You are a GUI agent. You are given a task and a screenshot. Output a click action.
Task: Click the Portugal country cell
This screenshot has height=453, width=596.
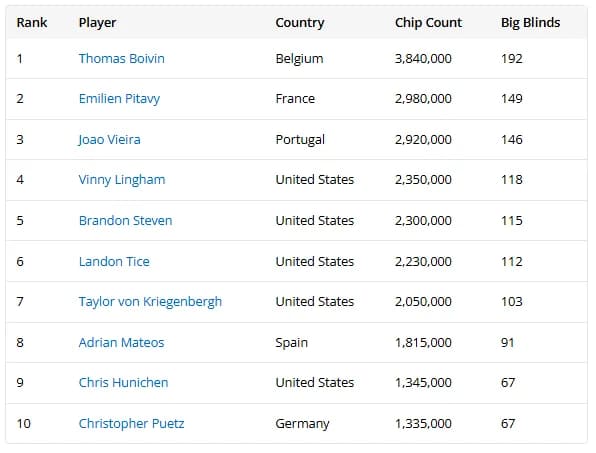point(300,140)
